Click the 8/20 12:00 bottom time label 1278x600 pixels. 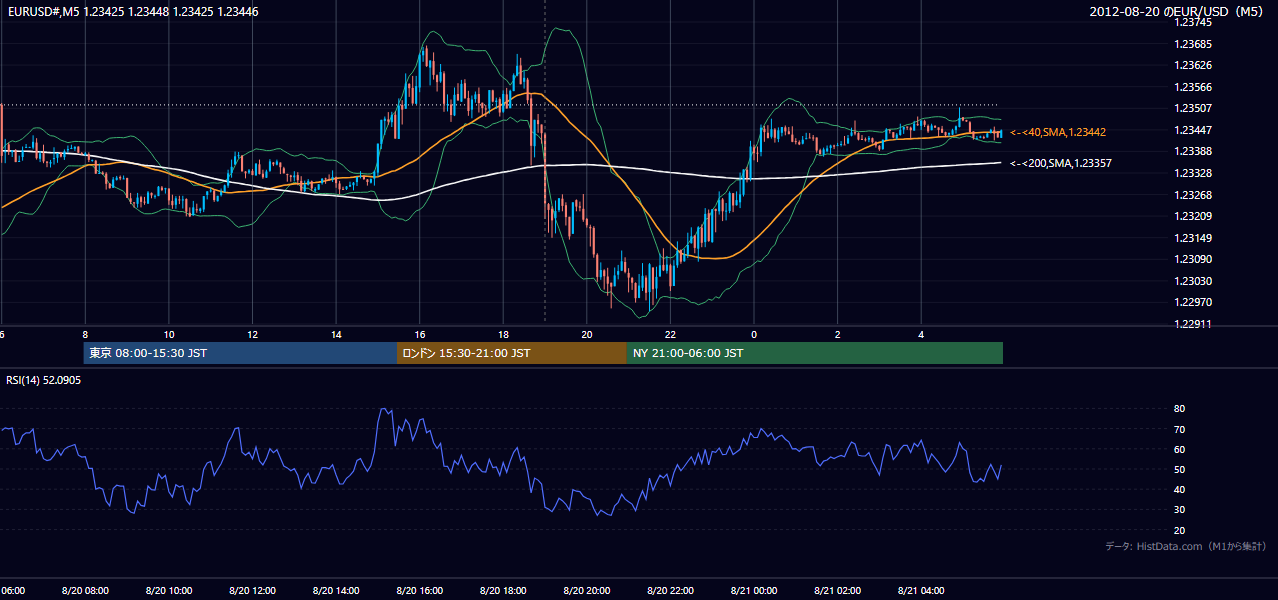252,591
